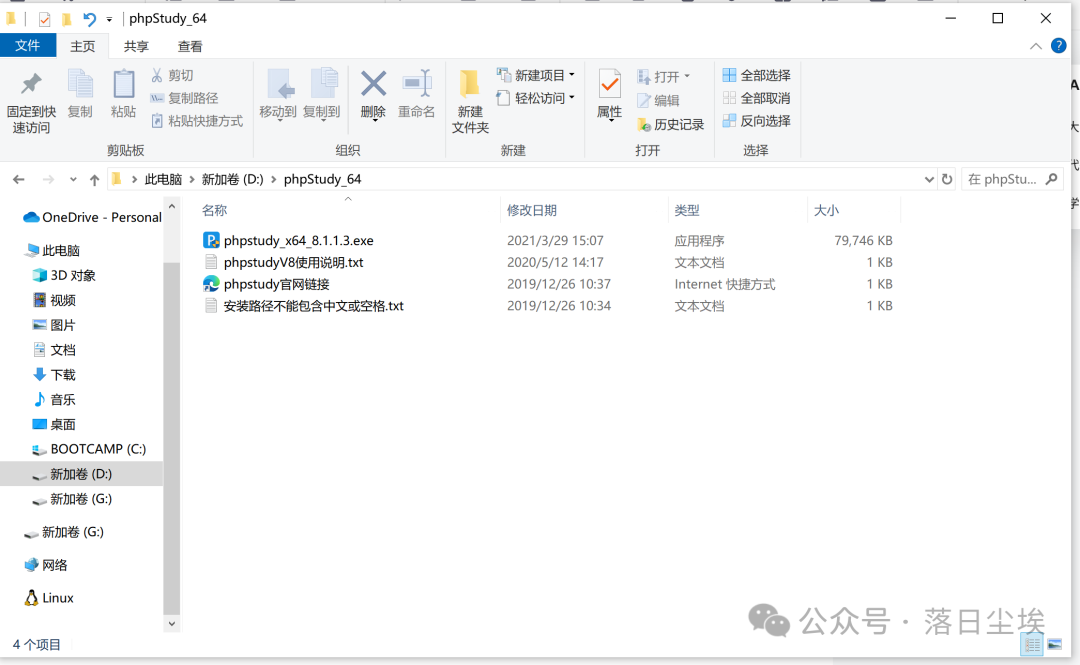The width and height of the screenshot is (1080, 665).
Task: Select BOOTCAMP (C:) drive
Action: [x=89, y=449]
